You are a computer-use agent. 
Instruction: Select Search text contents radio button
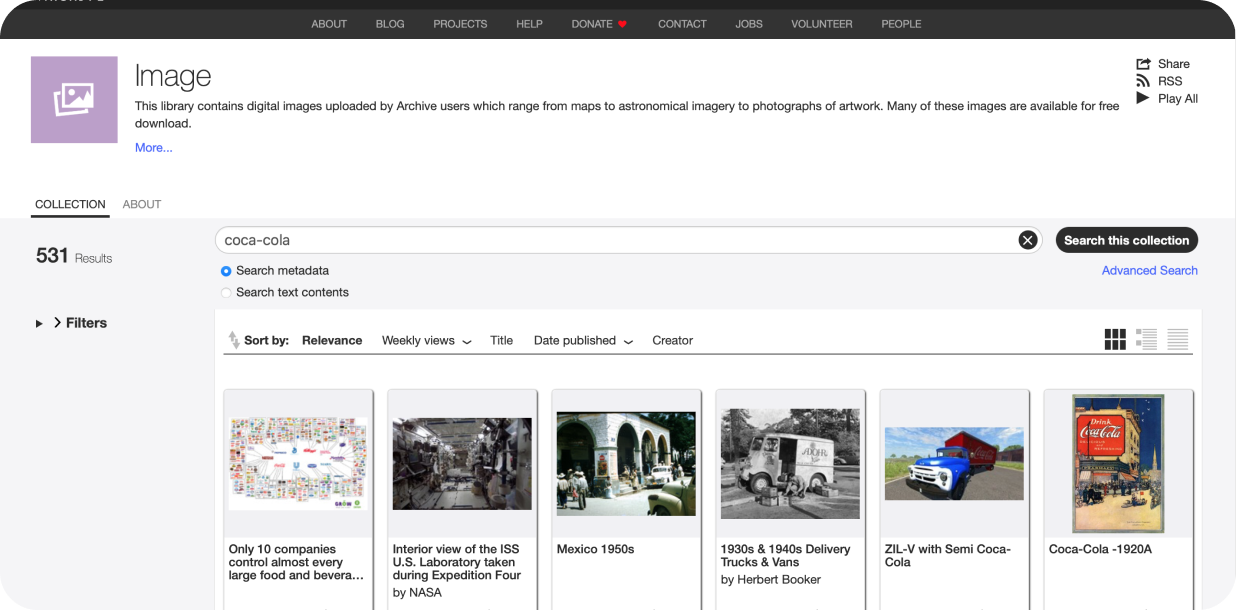[226, 293]
